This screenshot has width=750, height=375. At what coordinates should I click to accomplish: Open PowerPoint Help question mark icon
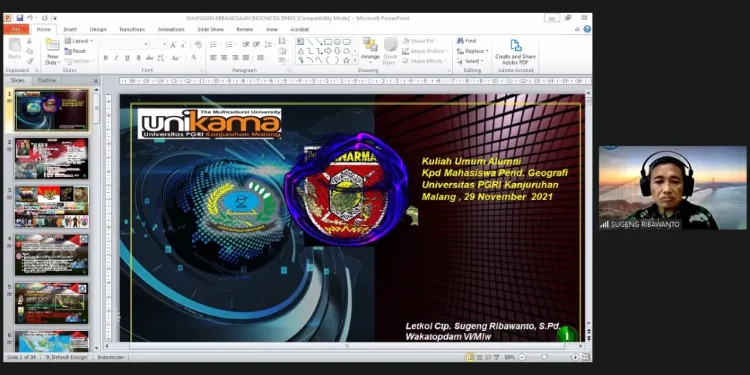[587, 29]
